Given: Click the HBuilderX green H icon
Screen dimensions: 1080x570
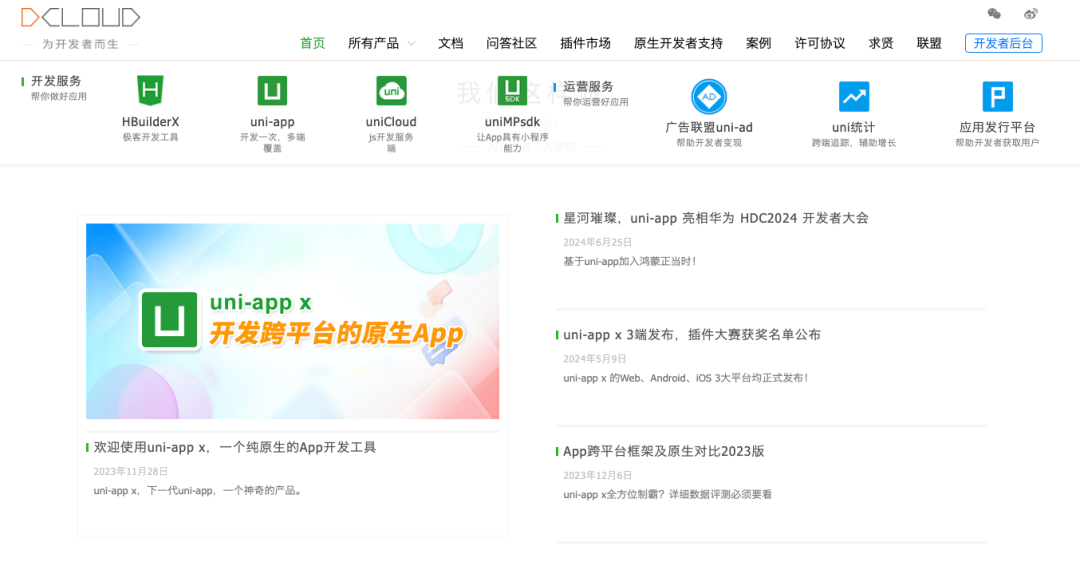Looking at the screenshot, I should (150, 90).
